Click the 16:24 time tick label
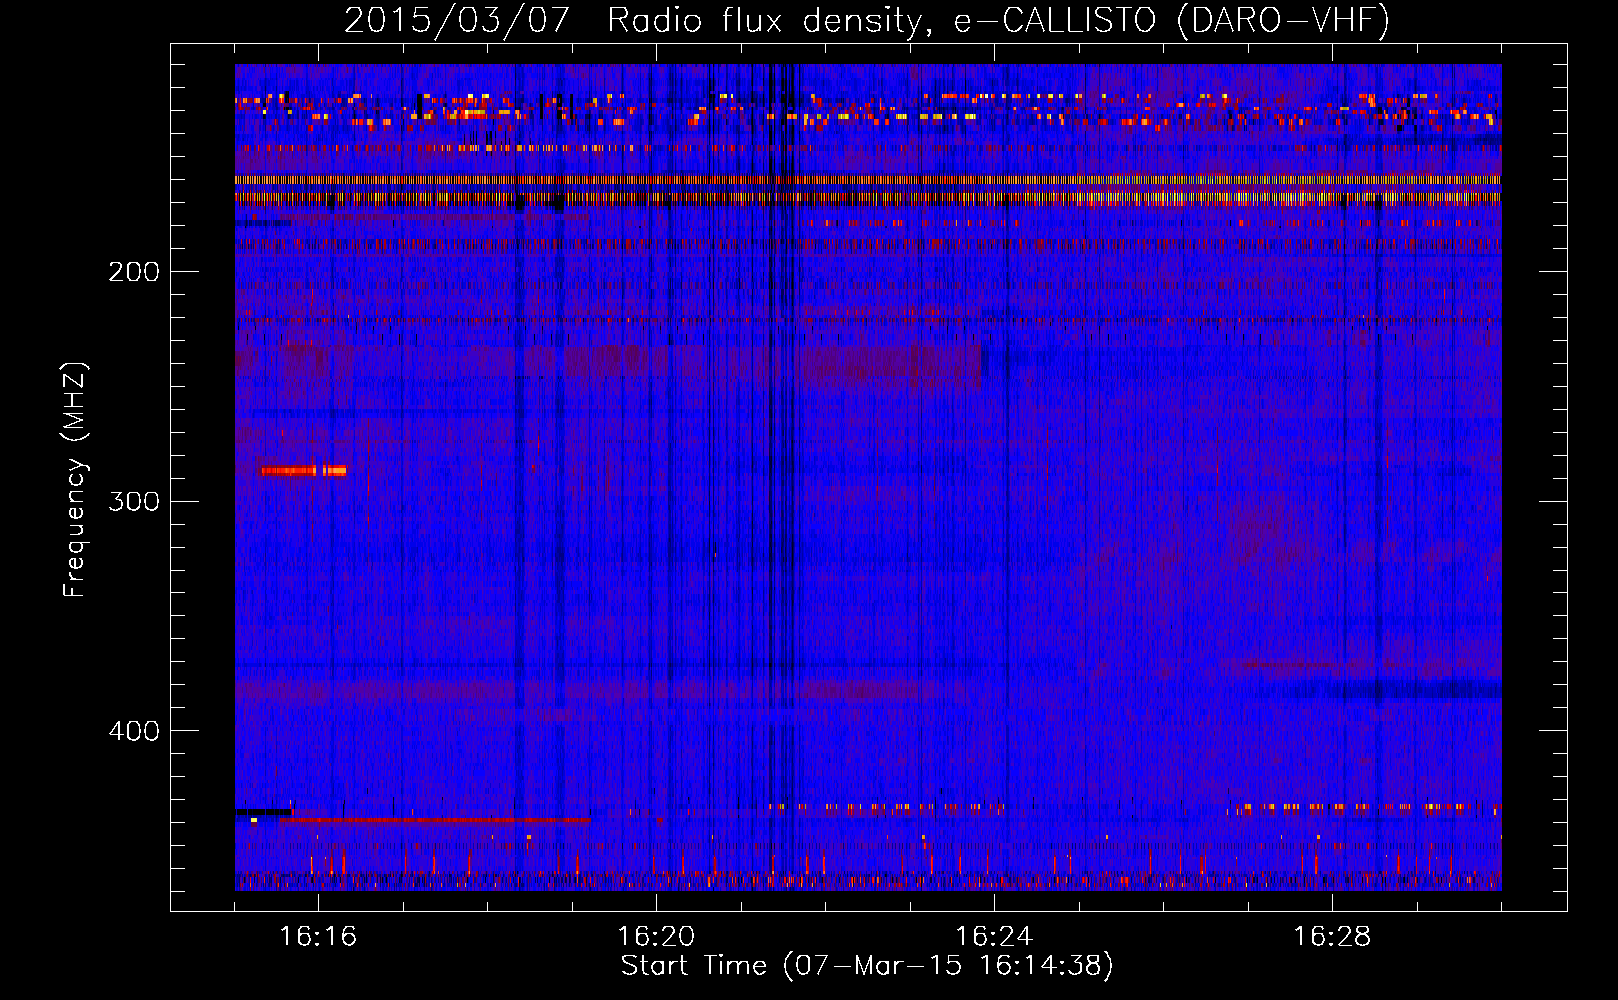Viewport: 1618px width, 1000px height. [994, 936]
